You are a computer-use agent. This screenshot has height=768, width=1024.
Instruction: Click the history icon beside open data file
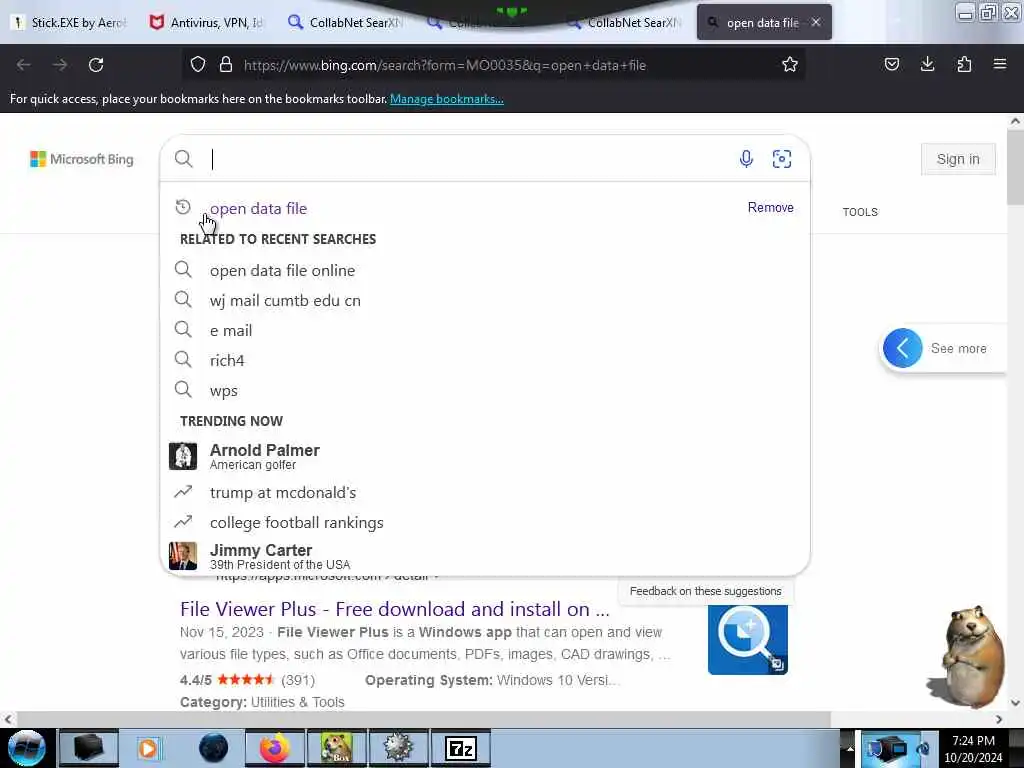pos(184,207)
